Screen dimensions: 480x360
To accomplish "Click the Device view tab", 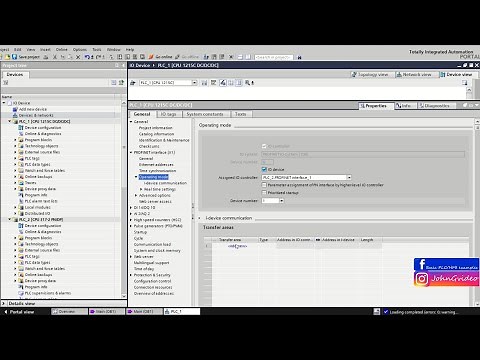I will tap(456, 75).
